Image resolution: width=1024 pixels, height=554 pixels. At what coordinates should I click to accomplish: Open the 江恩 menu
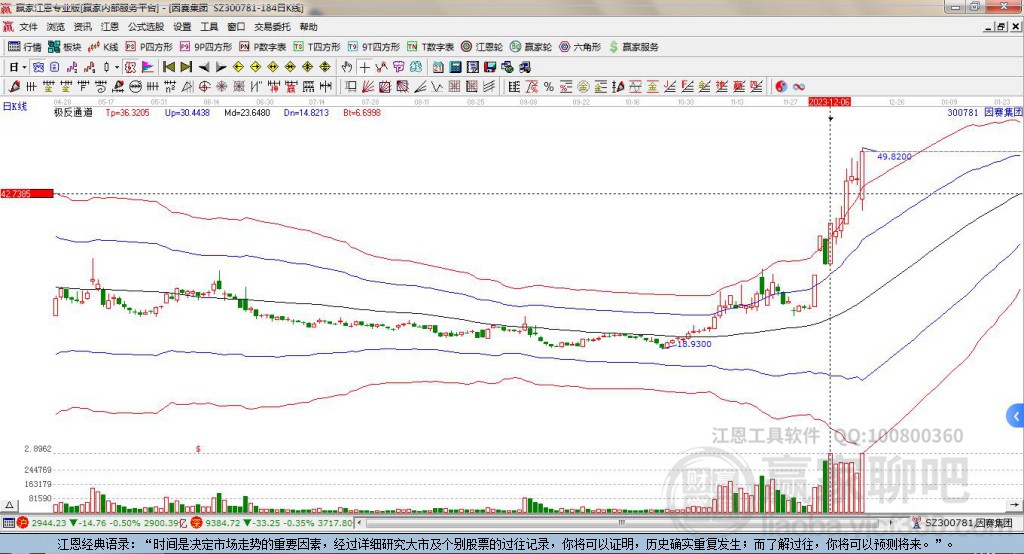(110, 27)
